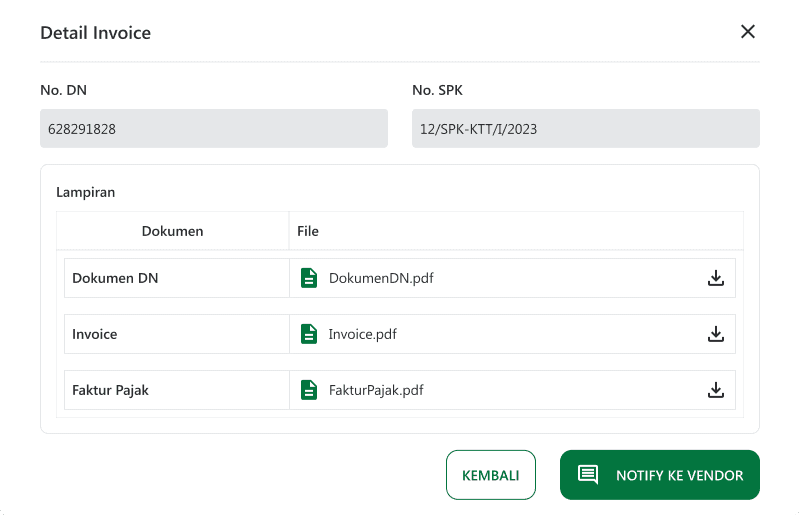This screenshot has height=516, width=800.
Task: Open the DokumenDN.pdf file name
Action: (381, 278)
